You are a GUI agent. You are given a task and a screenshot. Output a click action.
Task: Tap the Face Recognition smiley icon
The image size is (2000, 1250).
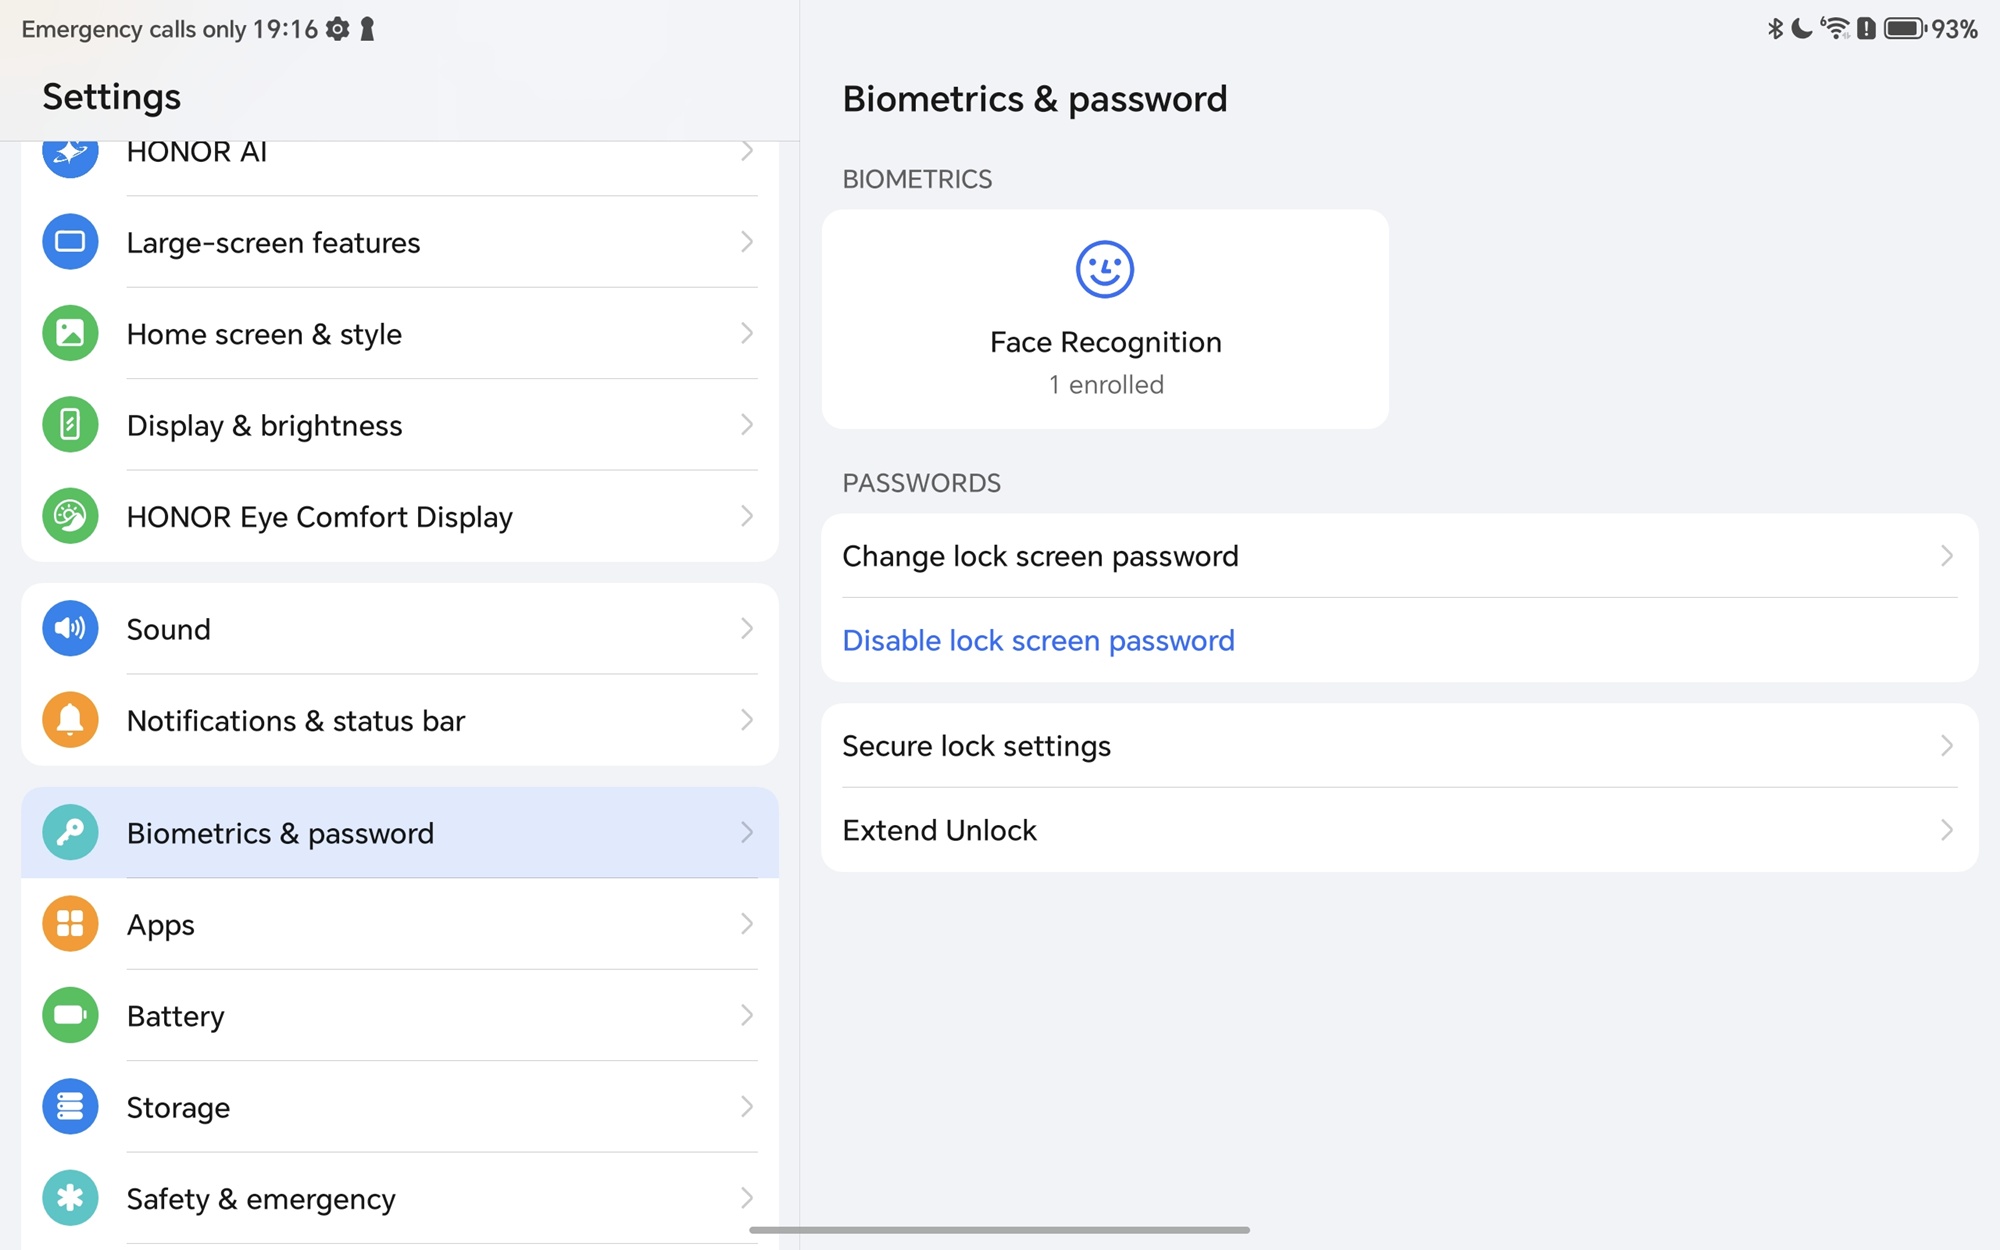[x=1104, y=269]
